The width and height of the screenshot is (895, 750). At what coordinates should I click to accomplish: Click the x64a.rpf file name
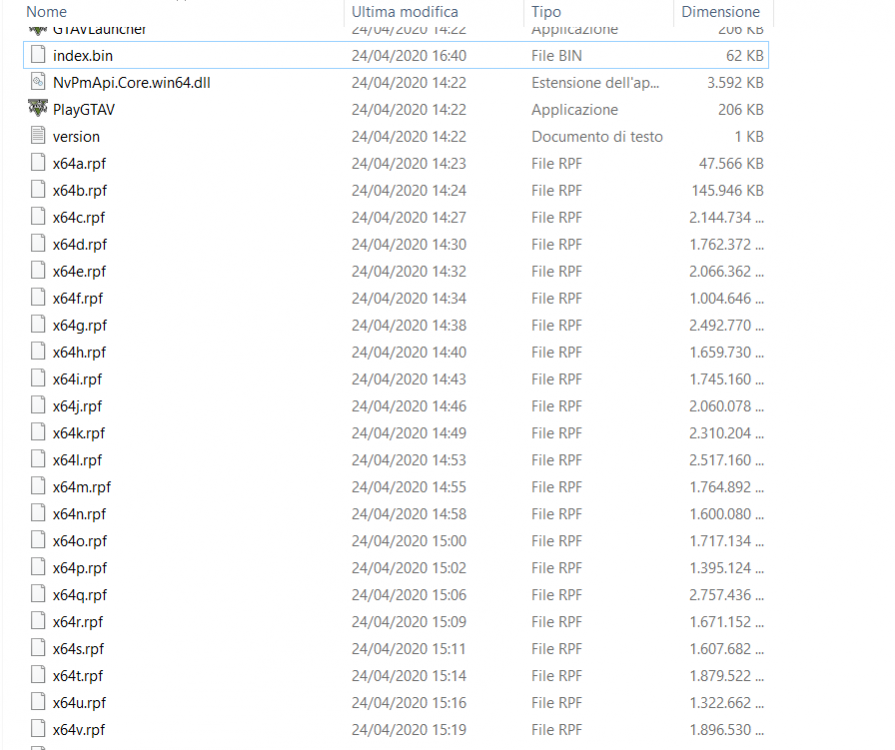(79, 163)
